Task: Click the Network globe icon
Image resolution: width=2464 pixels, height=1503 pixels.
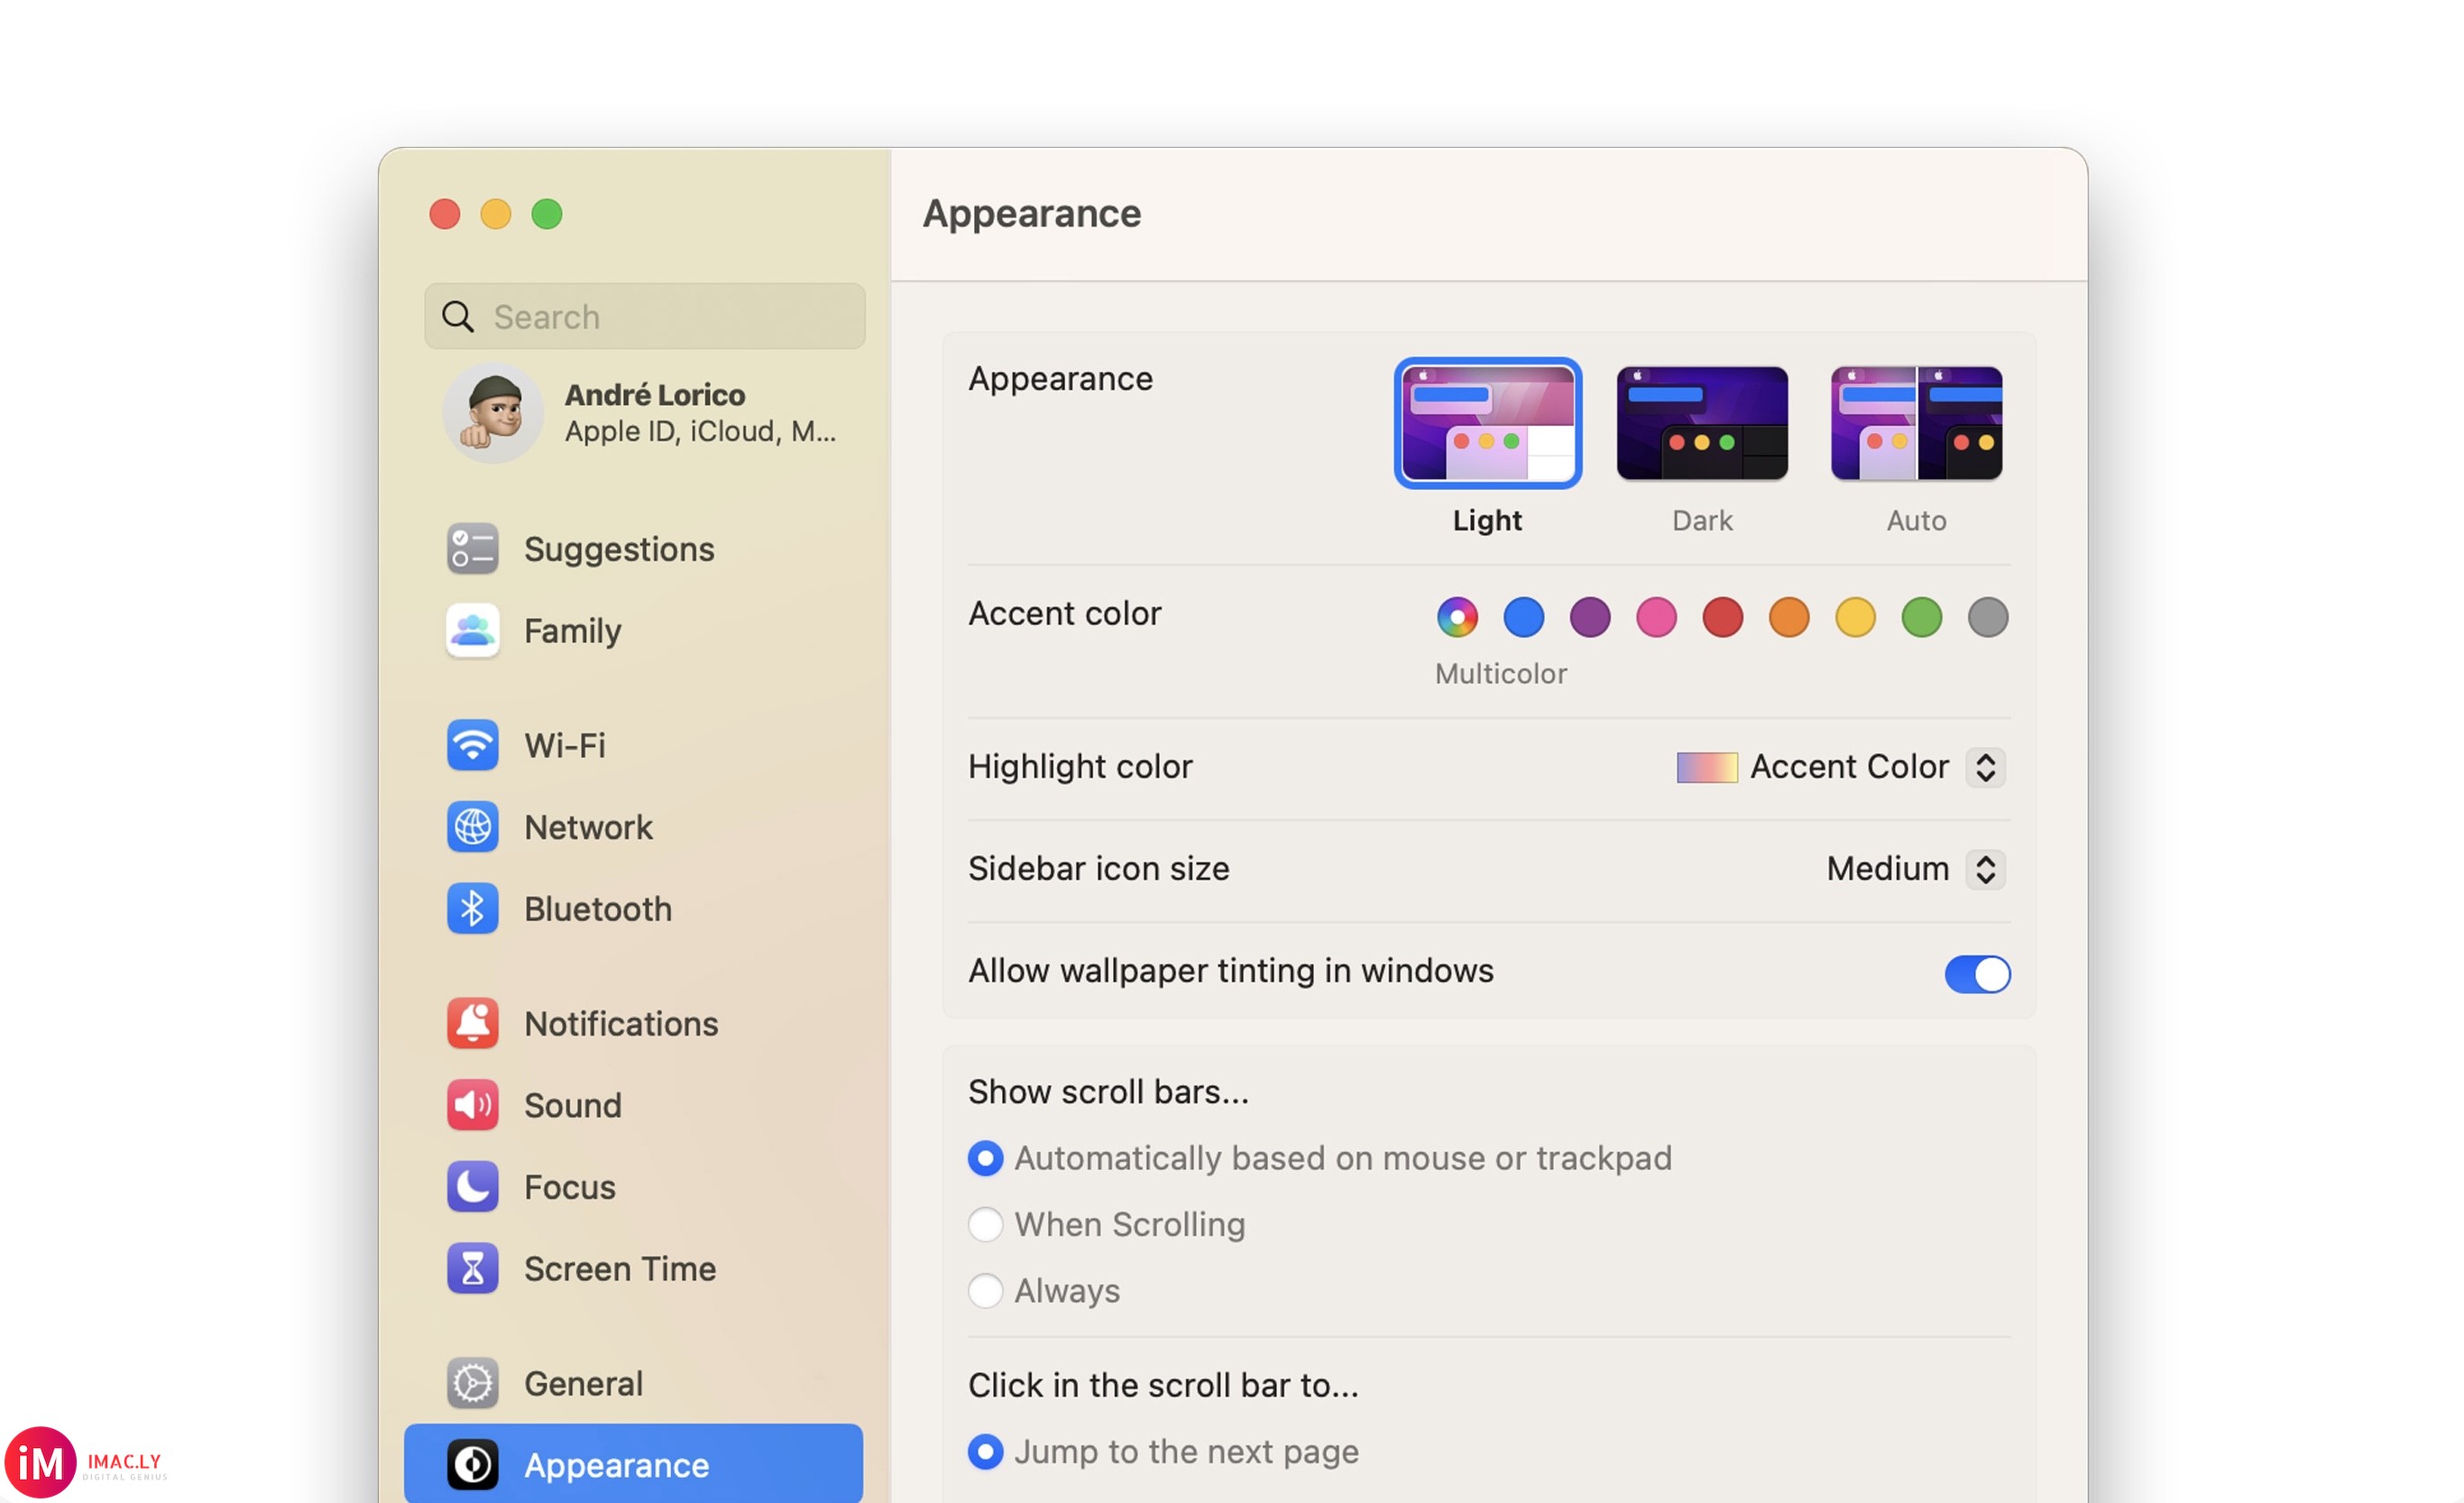Action: coord(472,827)
